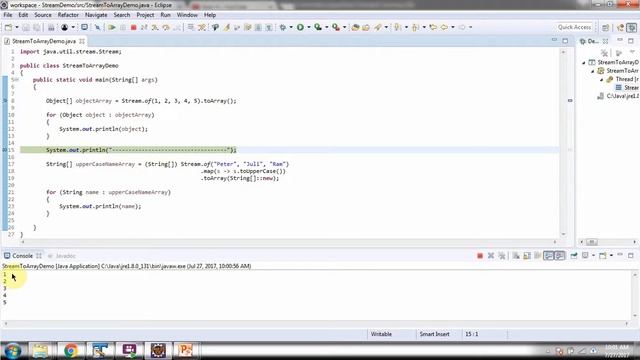Screen dimensions: 640x360
Task: Collapse the Thread node in Debug view
Action: pyautogui.click(x=602, y=79)
